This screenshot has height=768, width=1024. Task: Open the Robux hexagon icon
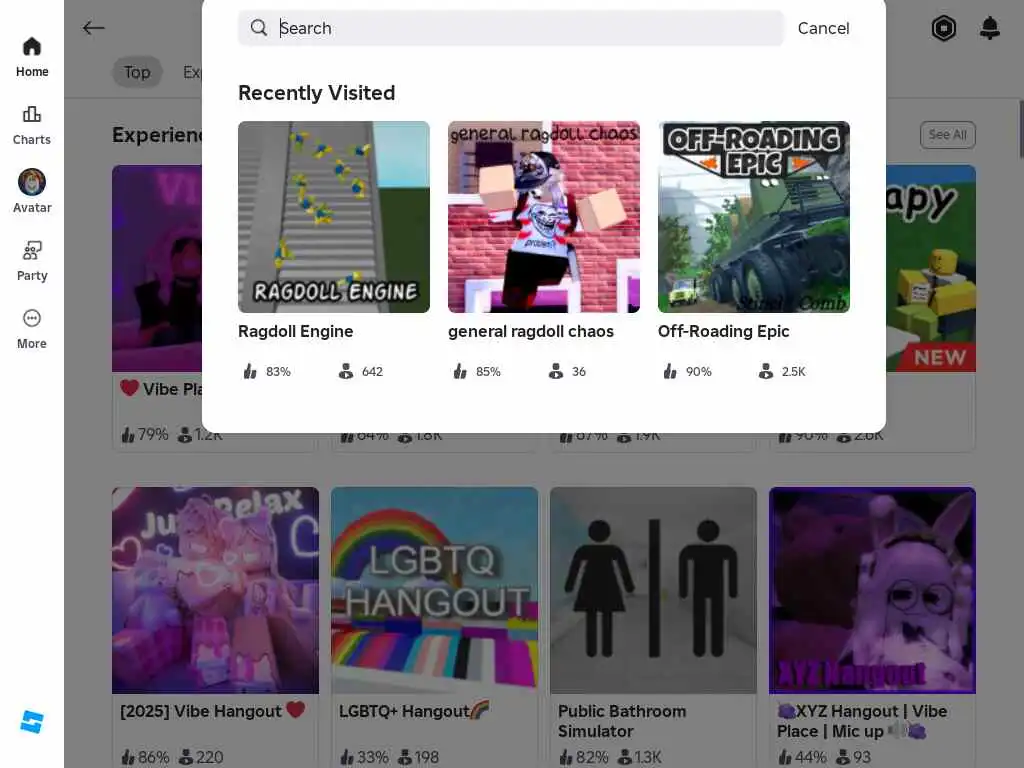pyautogui.click(x=943, y=28)
